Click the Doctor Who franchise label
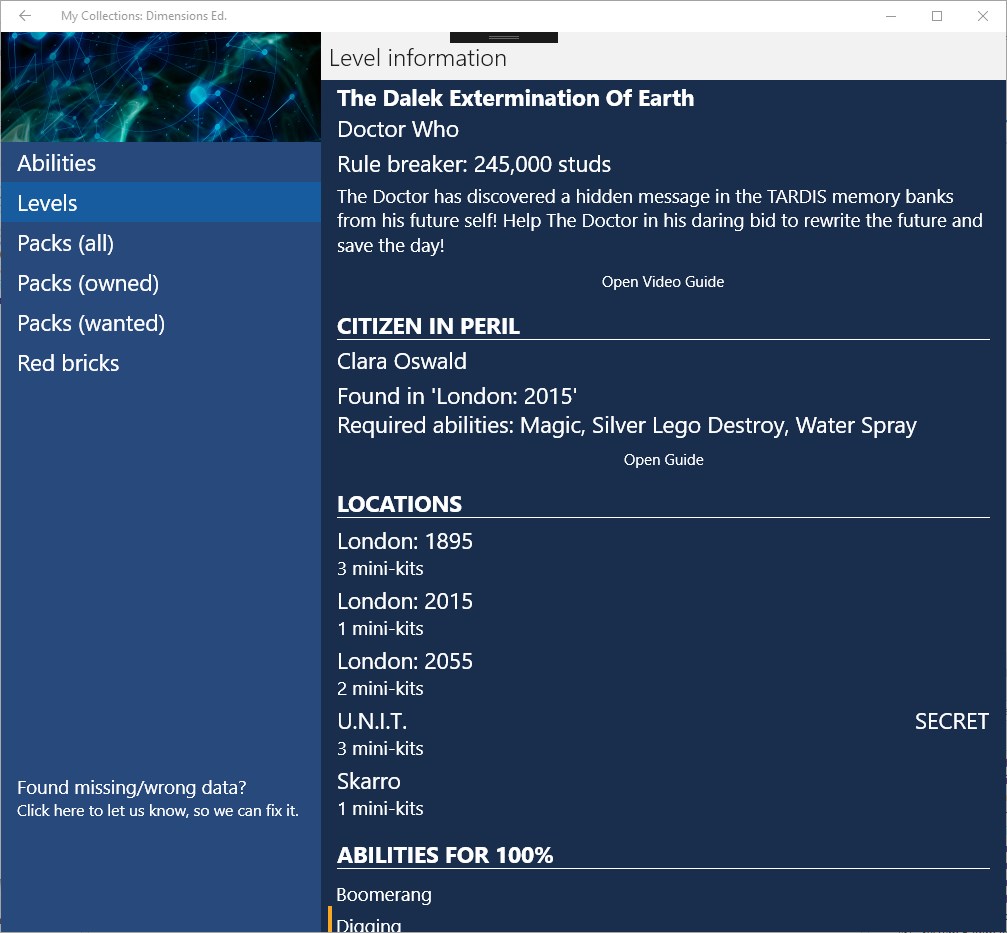 pyautogui.click(x=398, y=129)
